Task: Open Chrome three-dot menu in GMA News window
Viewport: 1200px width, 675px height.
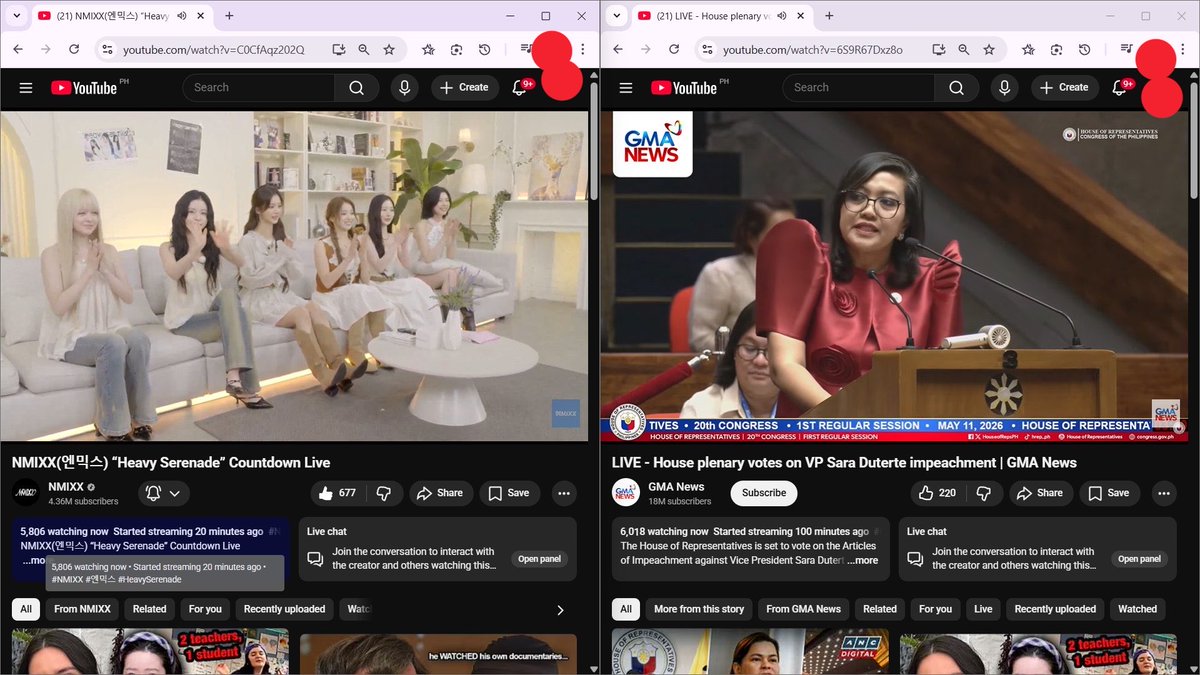Action: [x=1183, y=50]
